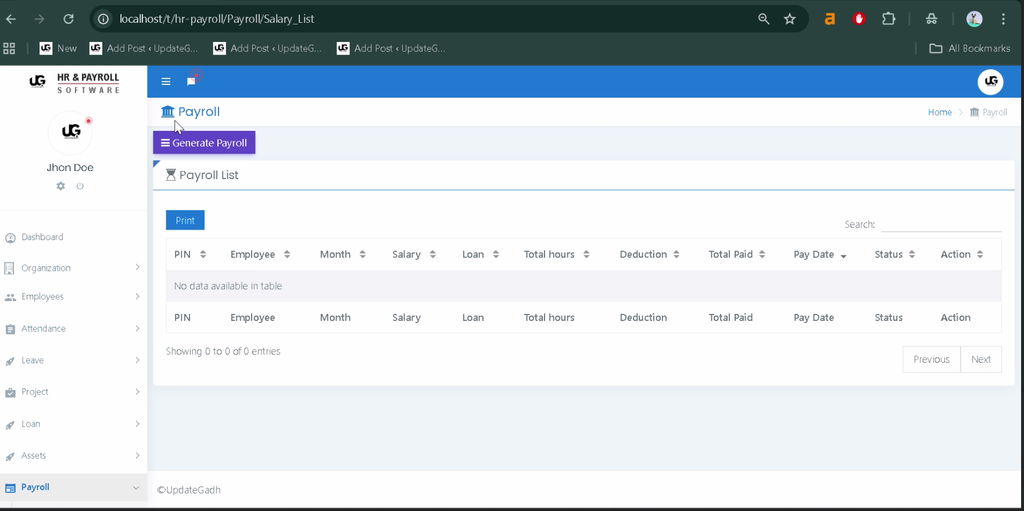
Task: Click the Assets rocket icon
Action: [x=10, y=456]
